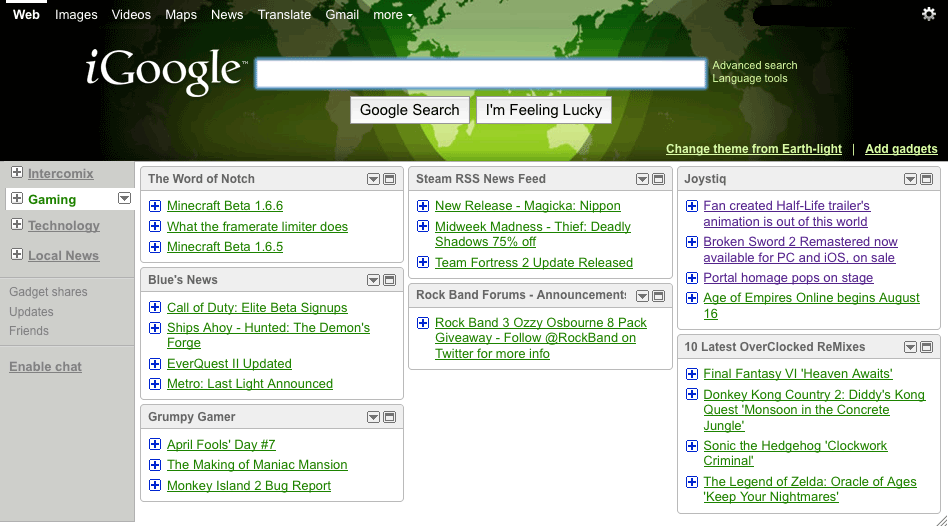The image size is (948, 527).
Task: Maximize Steam RSS News Feed gadget
Action: (x=658, y=179)
